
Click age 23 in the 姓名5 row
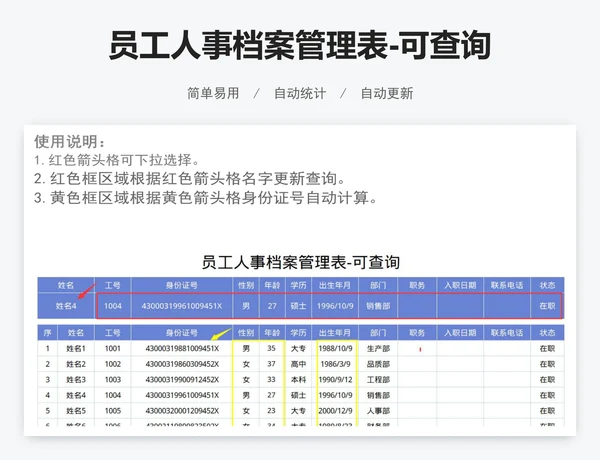271,411
